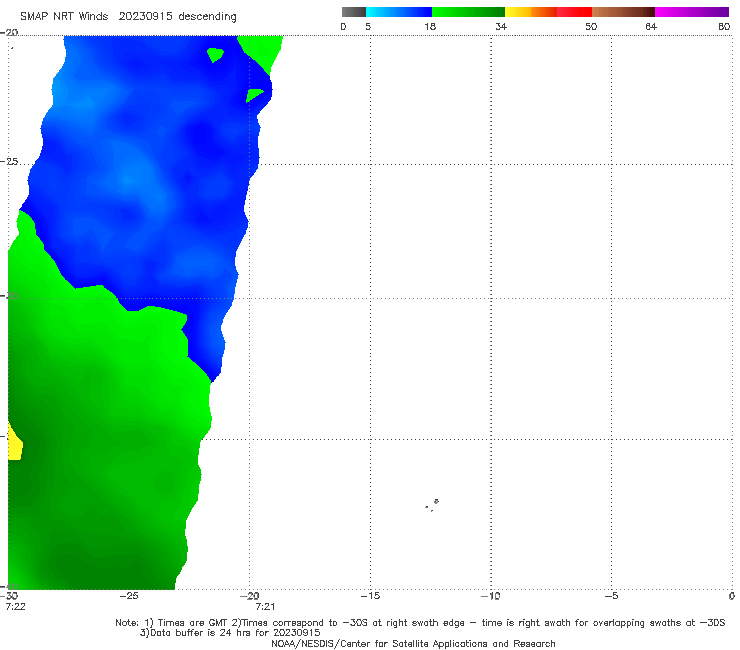Click the '-25' latitude axis label
This screenshot has width=740, height=650.
tap(9, 162)
